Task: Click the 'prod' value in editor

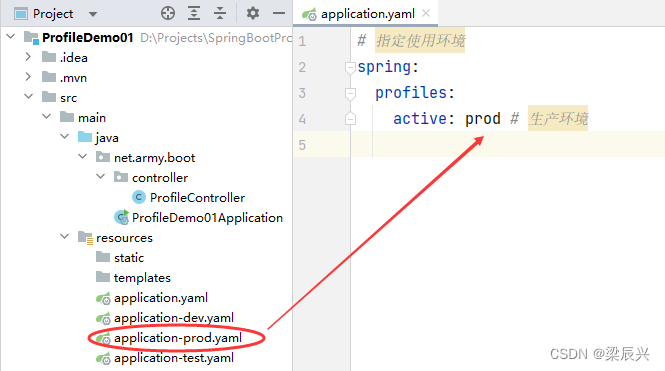Action: tap(483, 119)
